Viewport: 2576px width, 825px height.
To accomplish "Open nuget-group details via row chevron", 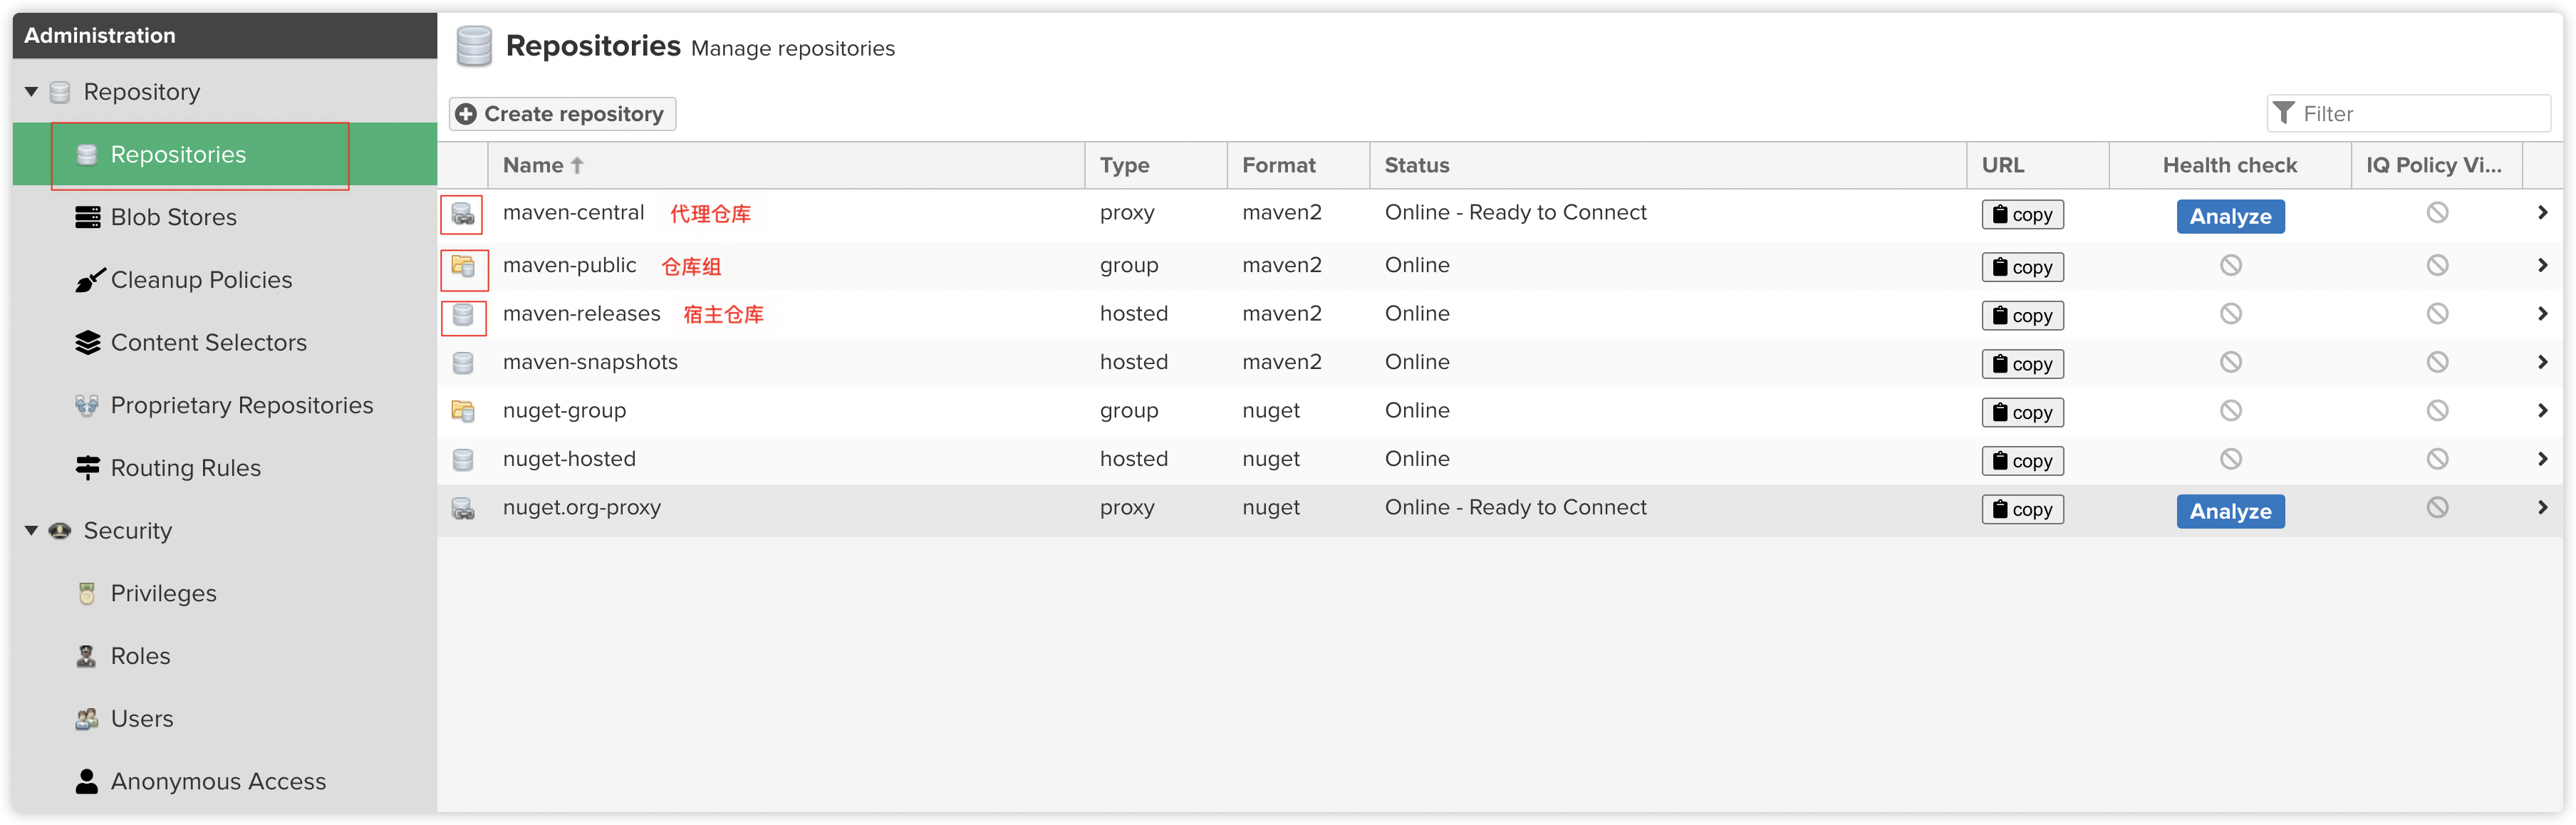I will (x=2543, y=411).
